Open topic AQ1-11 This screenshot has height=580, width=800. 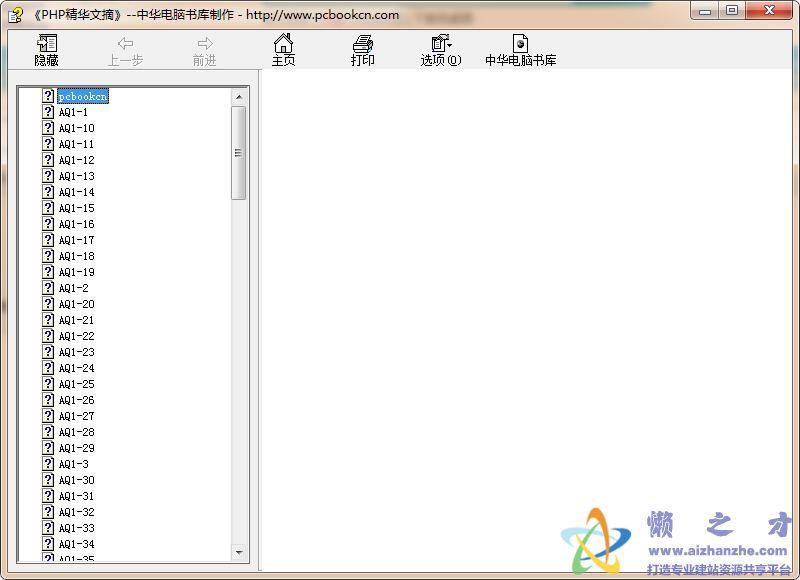tap(77, 144)
